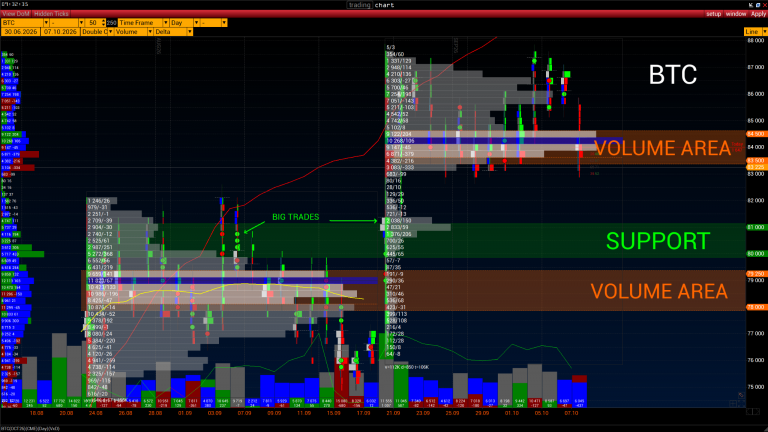Click the 82 000 price axis label
Image resolution: width=768 pixels, height=432 pixels.
(756, 200)
